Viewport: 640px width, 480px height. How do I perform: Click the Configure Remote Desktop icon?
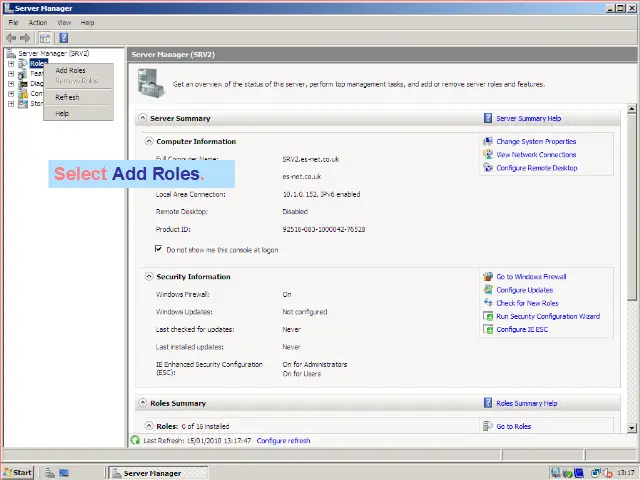click(488, 167)
